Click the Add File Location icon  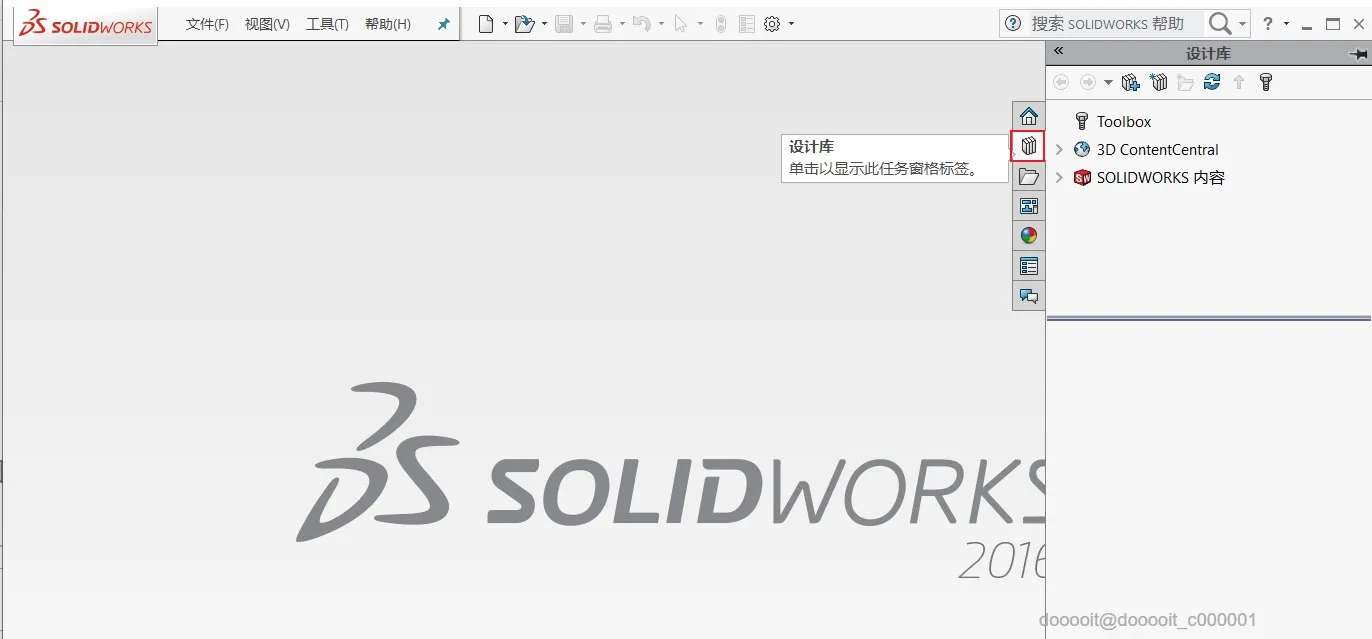1159,82
